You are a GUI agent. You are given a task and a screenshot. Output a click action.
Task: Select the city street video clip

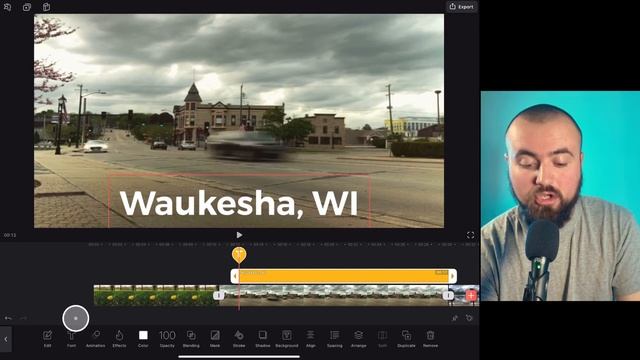coord(333,295)
